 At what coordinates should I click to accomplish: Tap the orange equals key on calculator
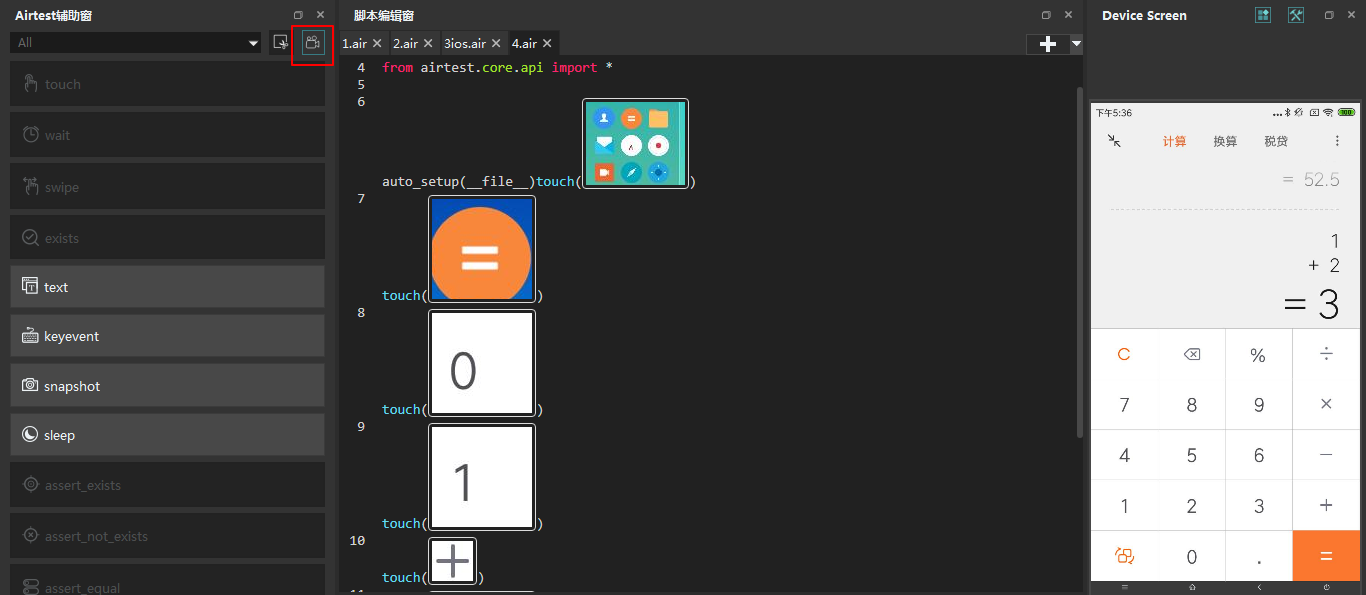pyautogui.click(x=1326, y=556)
